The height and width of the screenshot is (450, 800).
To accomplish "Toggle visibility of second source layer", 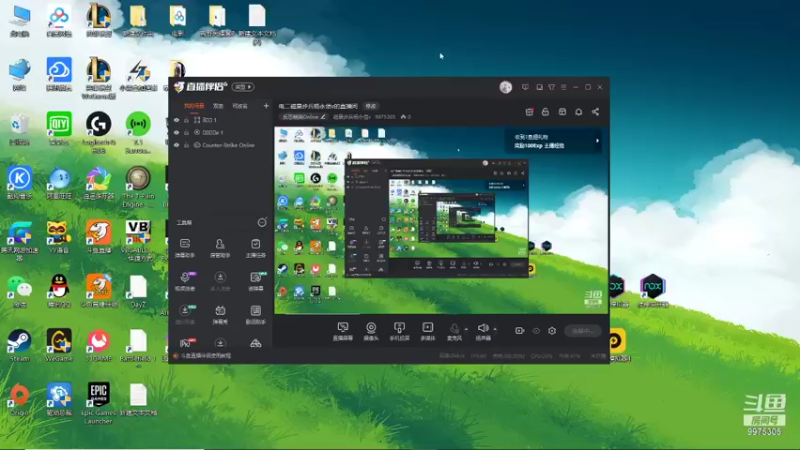I will click(x=177, y=132).
